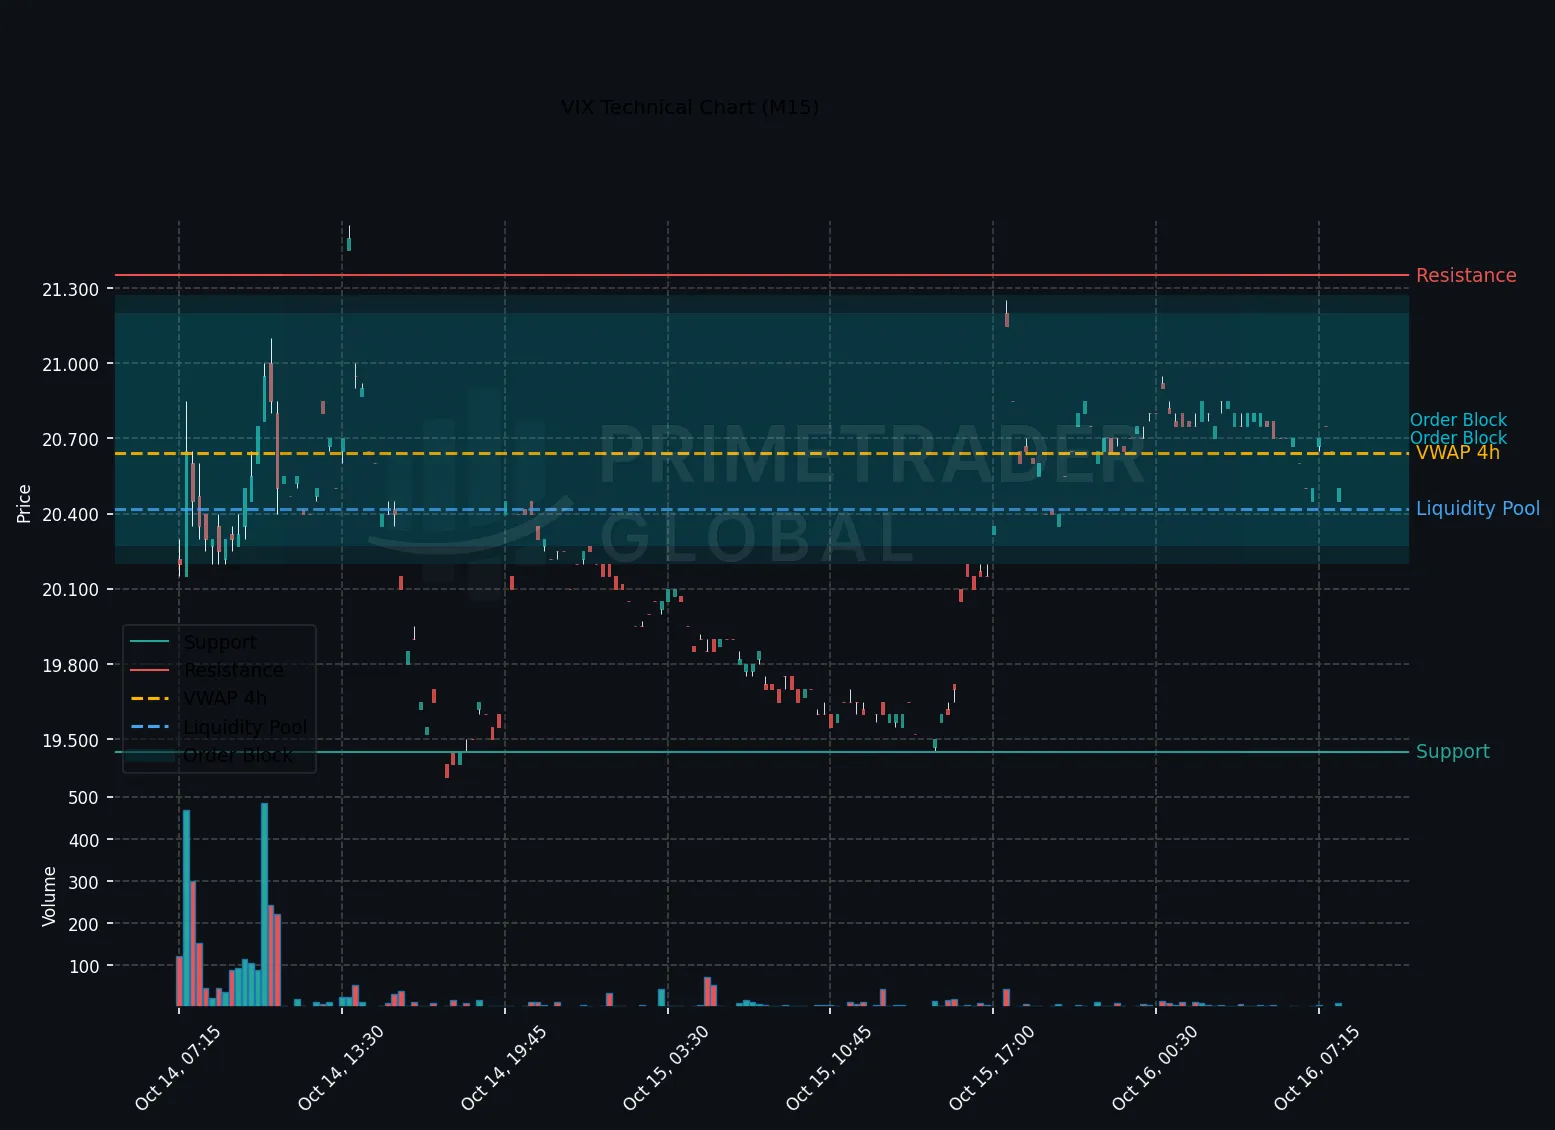Screen dimensions: 1555x1130
Task: Click the Oct 15, 17:00 time label
Action: point(992,1067)
